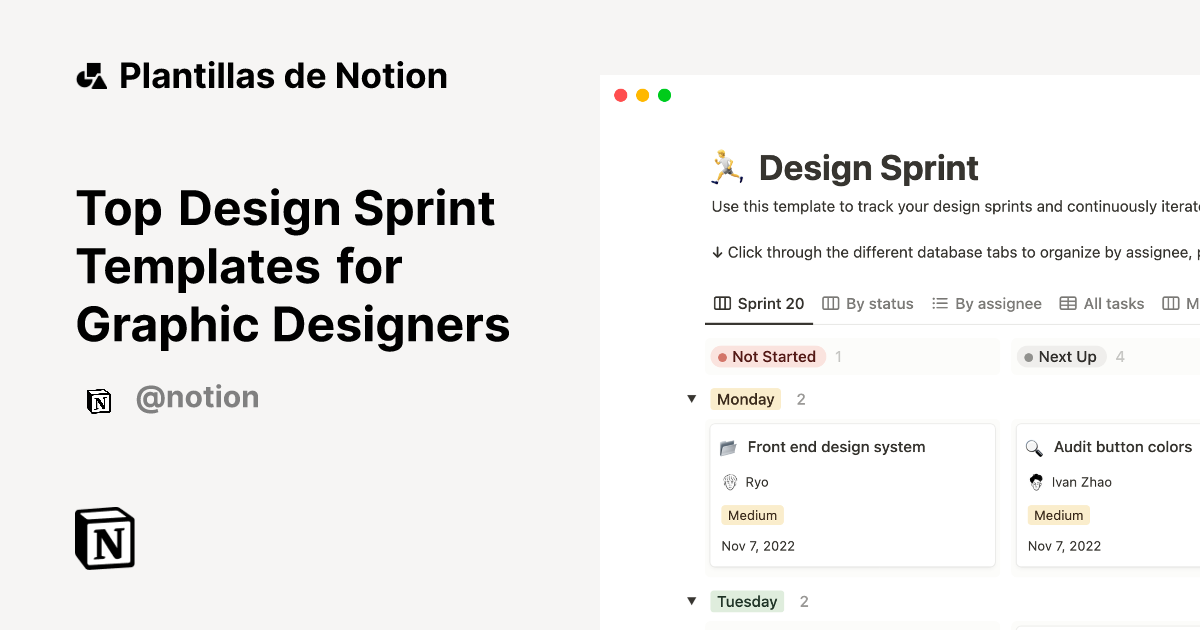Click the Notion N logo at bottom left
Screen dimensions: 1200x630
click(x=104, y=538)
